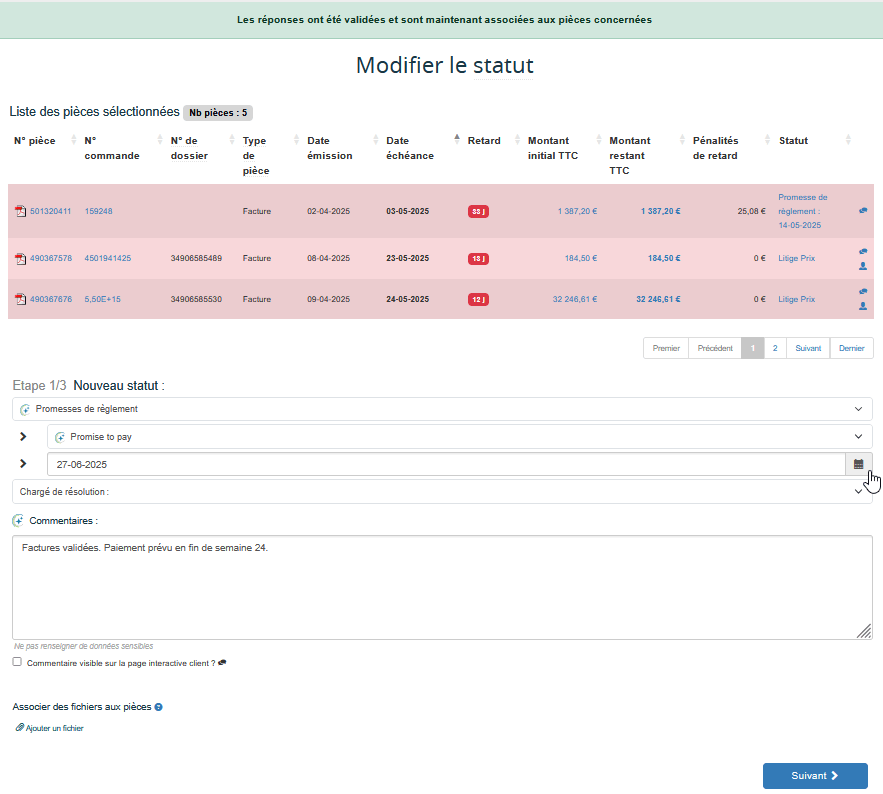Sort table by Date échéance column
Image resolution: width=883 pixels, height=794 pixels.
[x=410, y=148]
